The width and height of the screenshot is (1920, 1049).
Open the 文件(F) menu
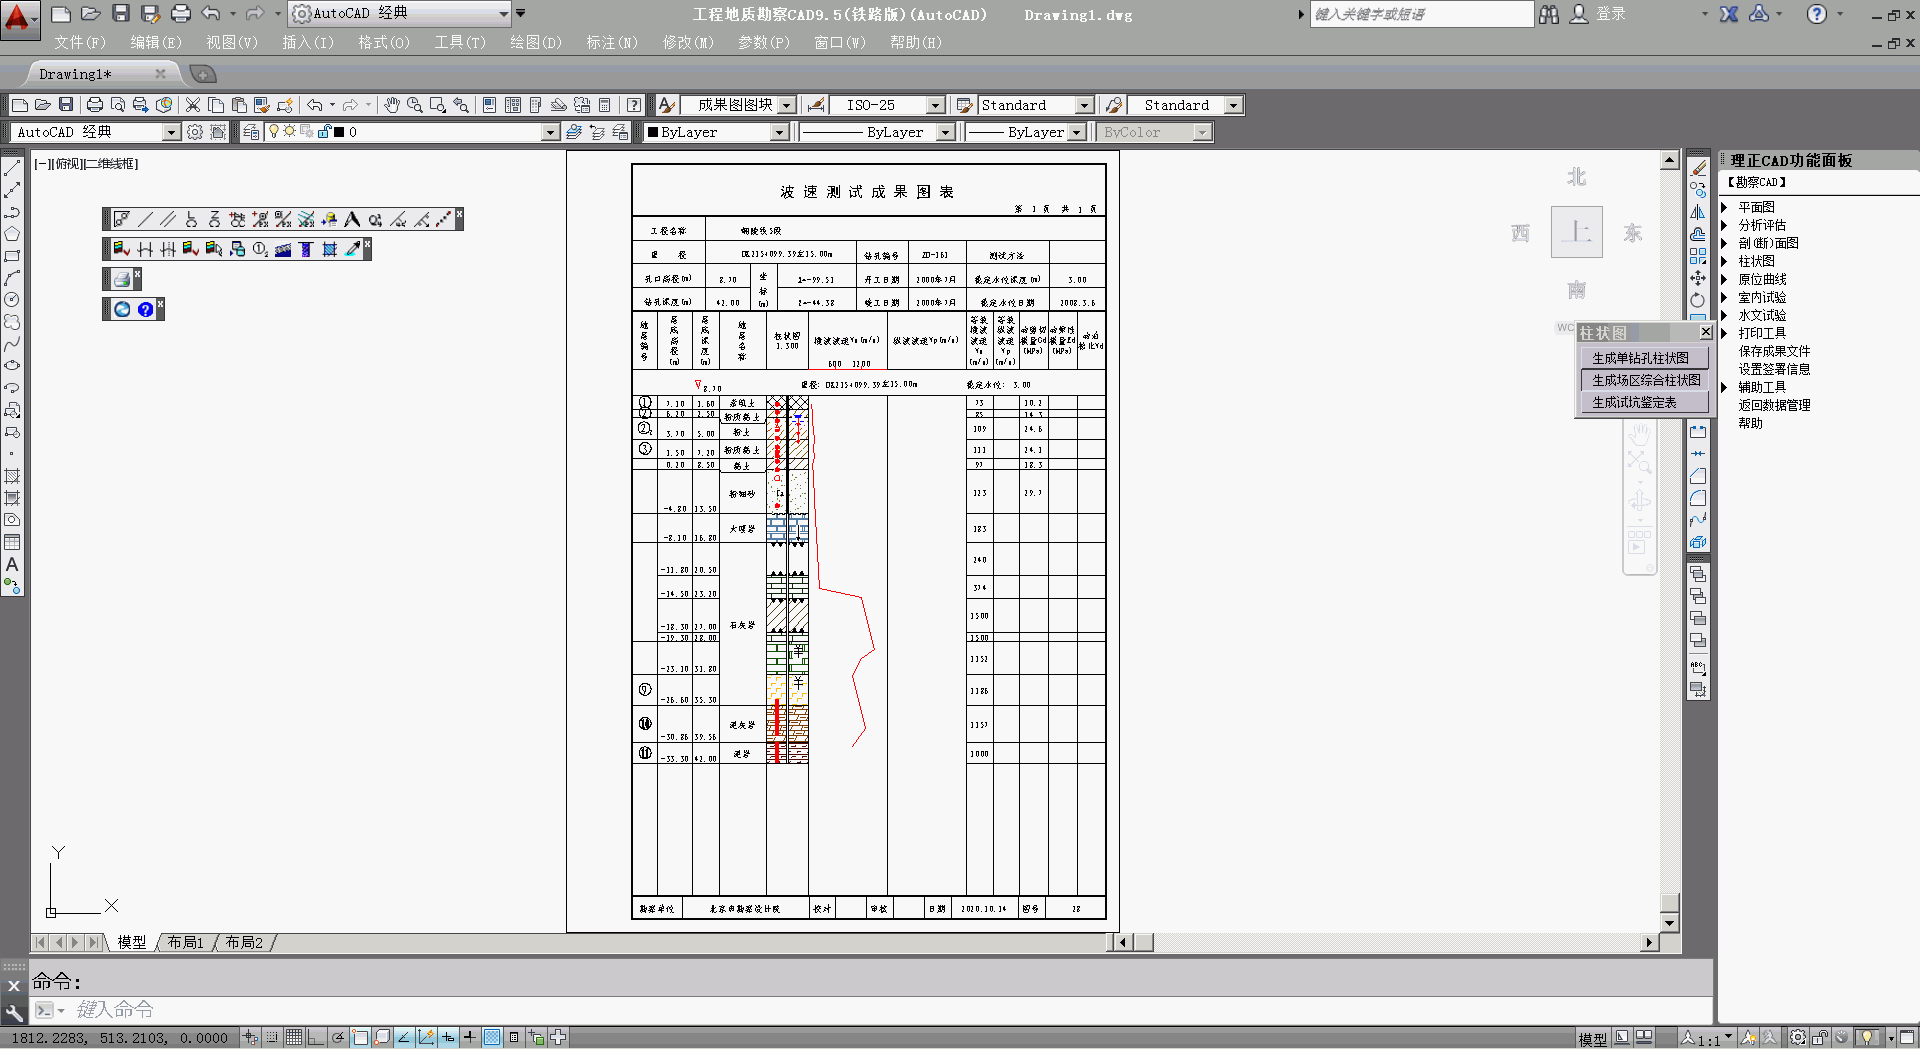tap(80, 42)
